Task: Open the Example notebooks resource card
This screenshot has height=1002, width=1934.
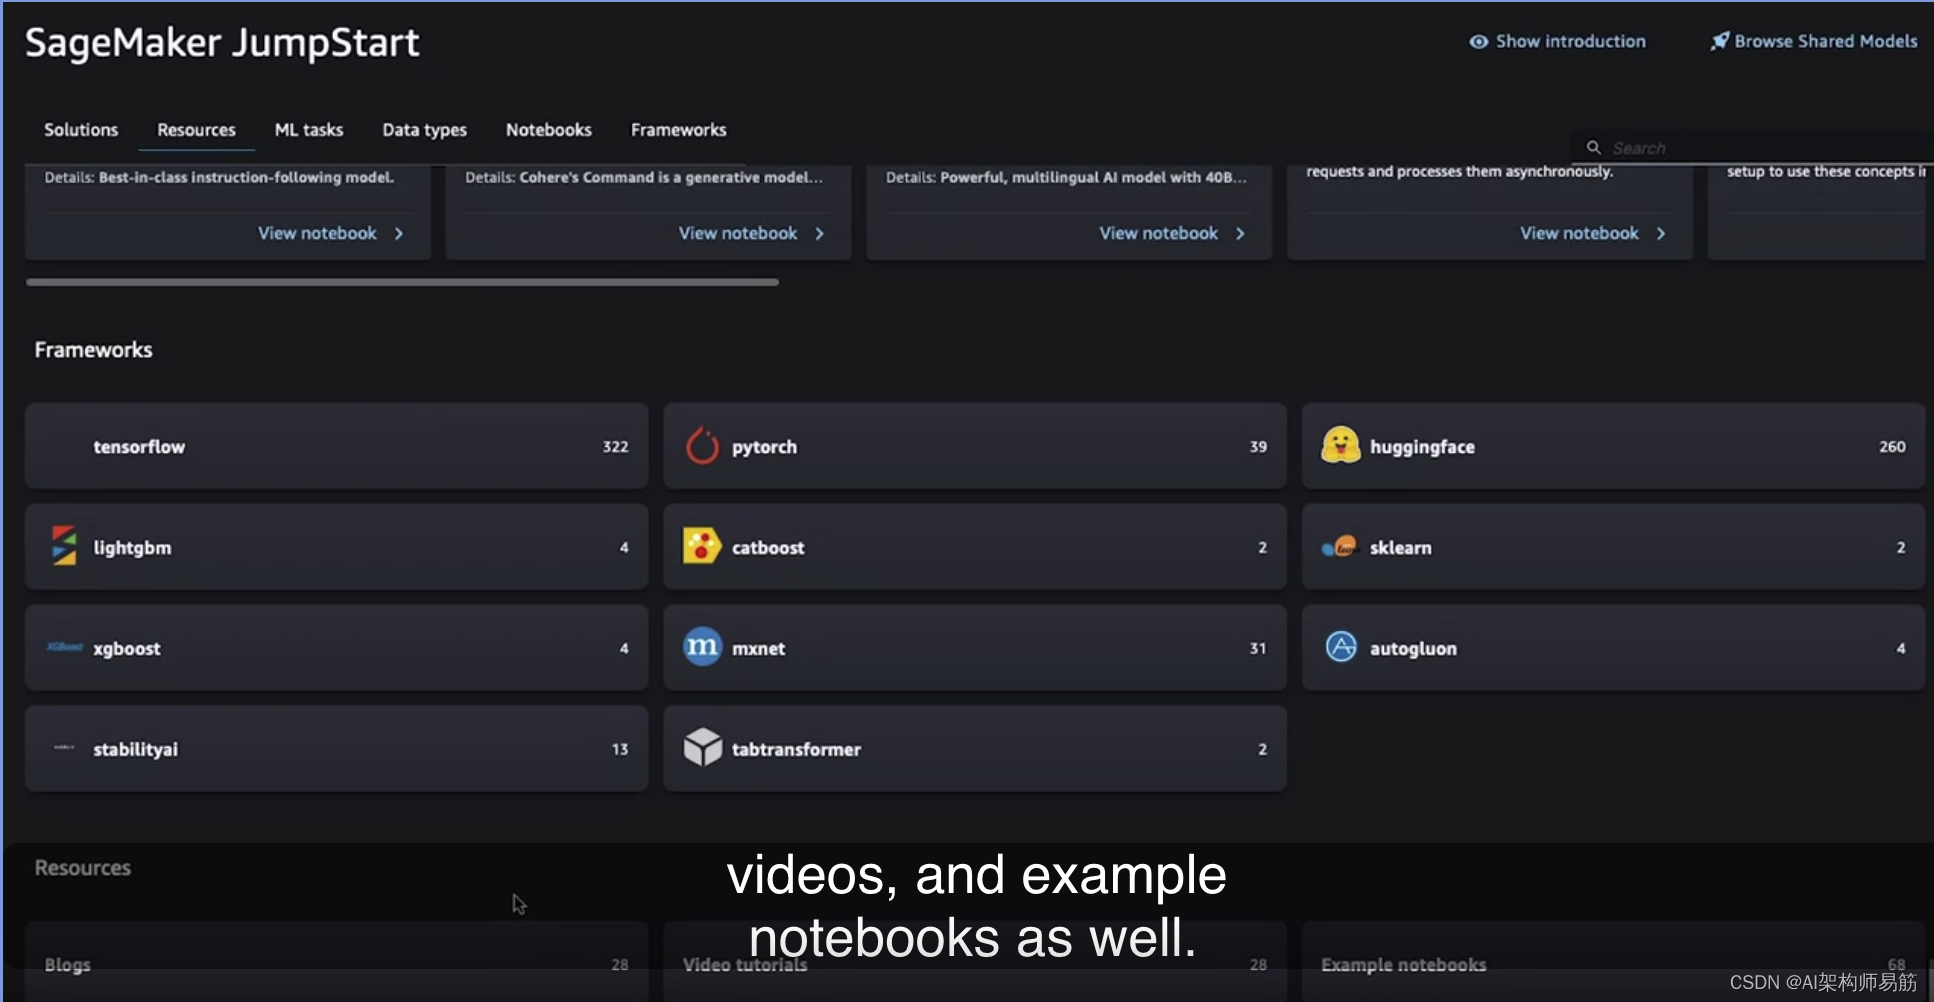Action: coord(1613,962)
